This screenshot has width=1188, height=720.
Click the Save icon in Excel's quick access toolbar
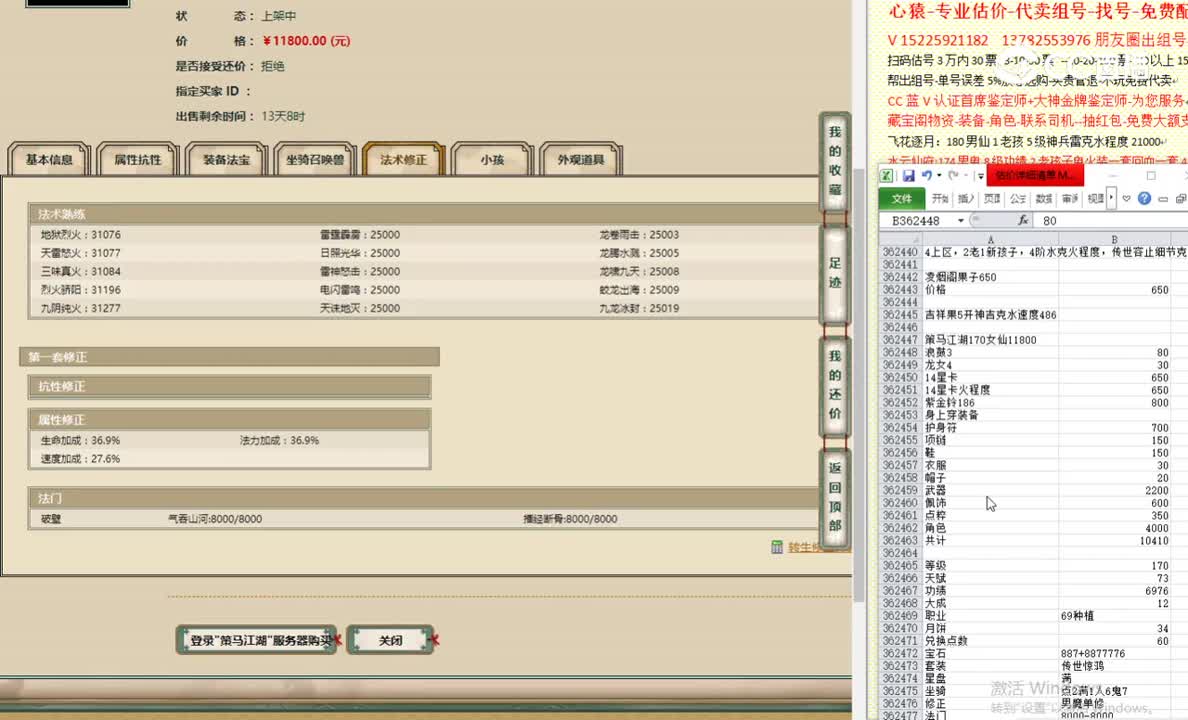pos(909,175)
